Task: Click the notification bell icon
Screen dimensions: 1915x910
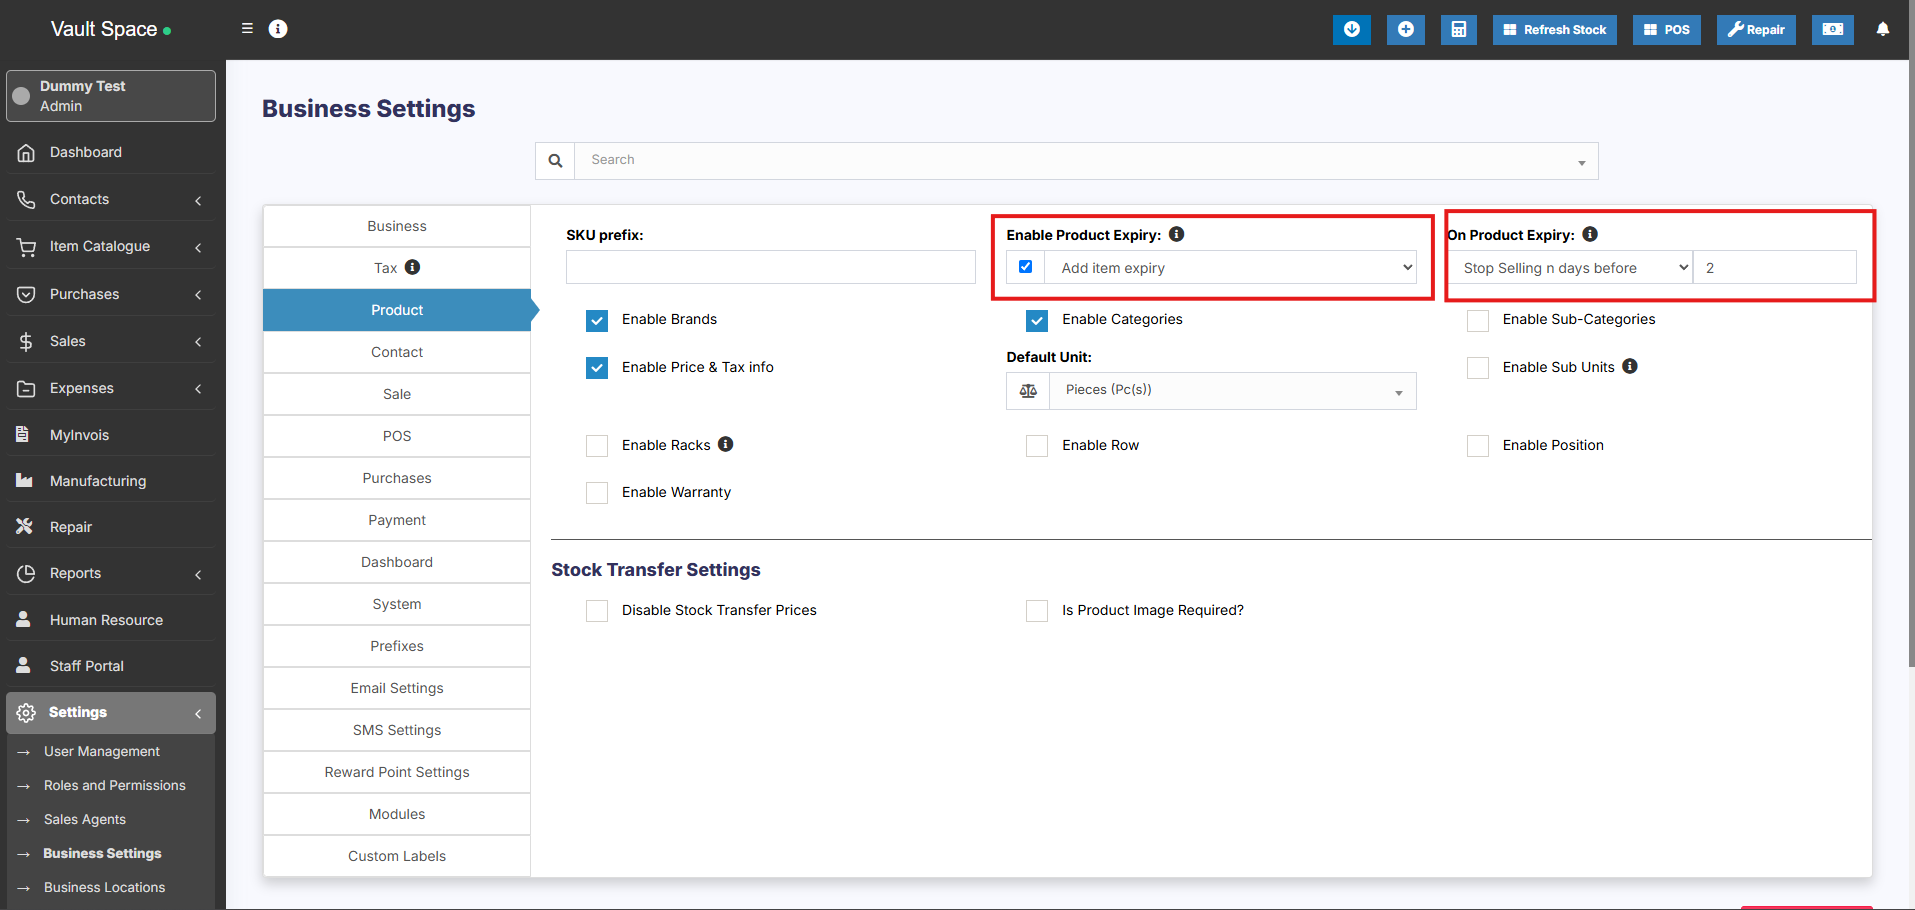Action: [1882, 30]
